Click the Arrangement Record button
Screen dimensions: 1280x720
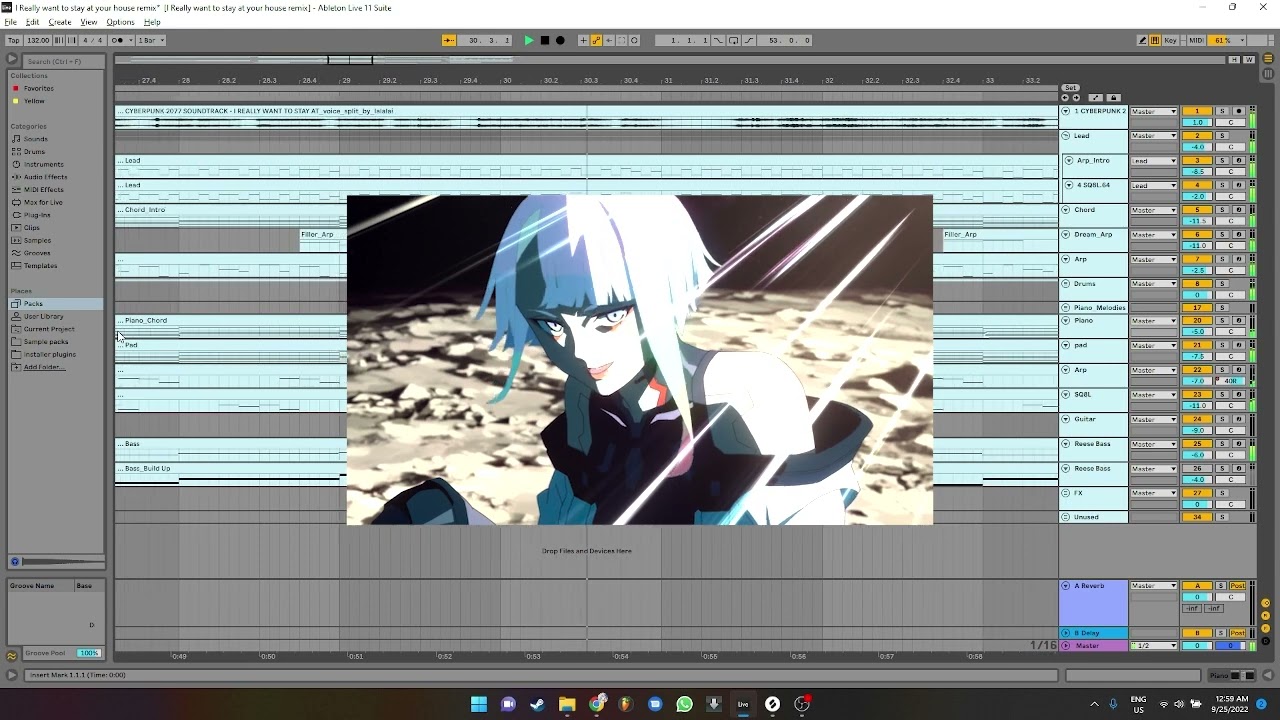pos(560,40)
